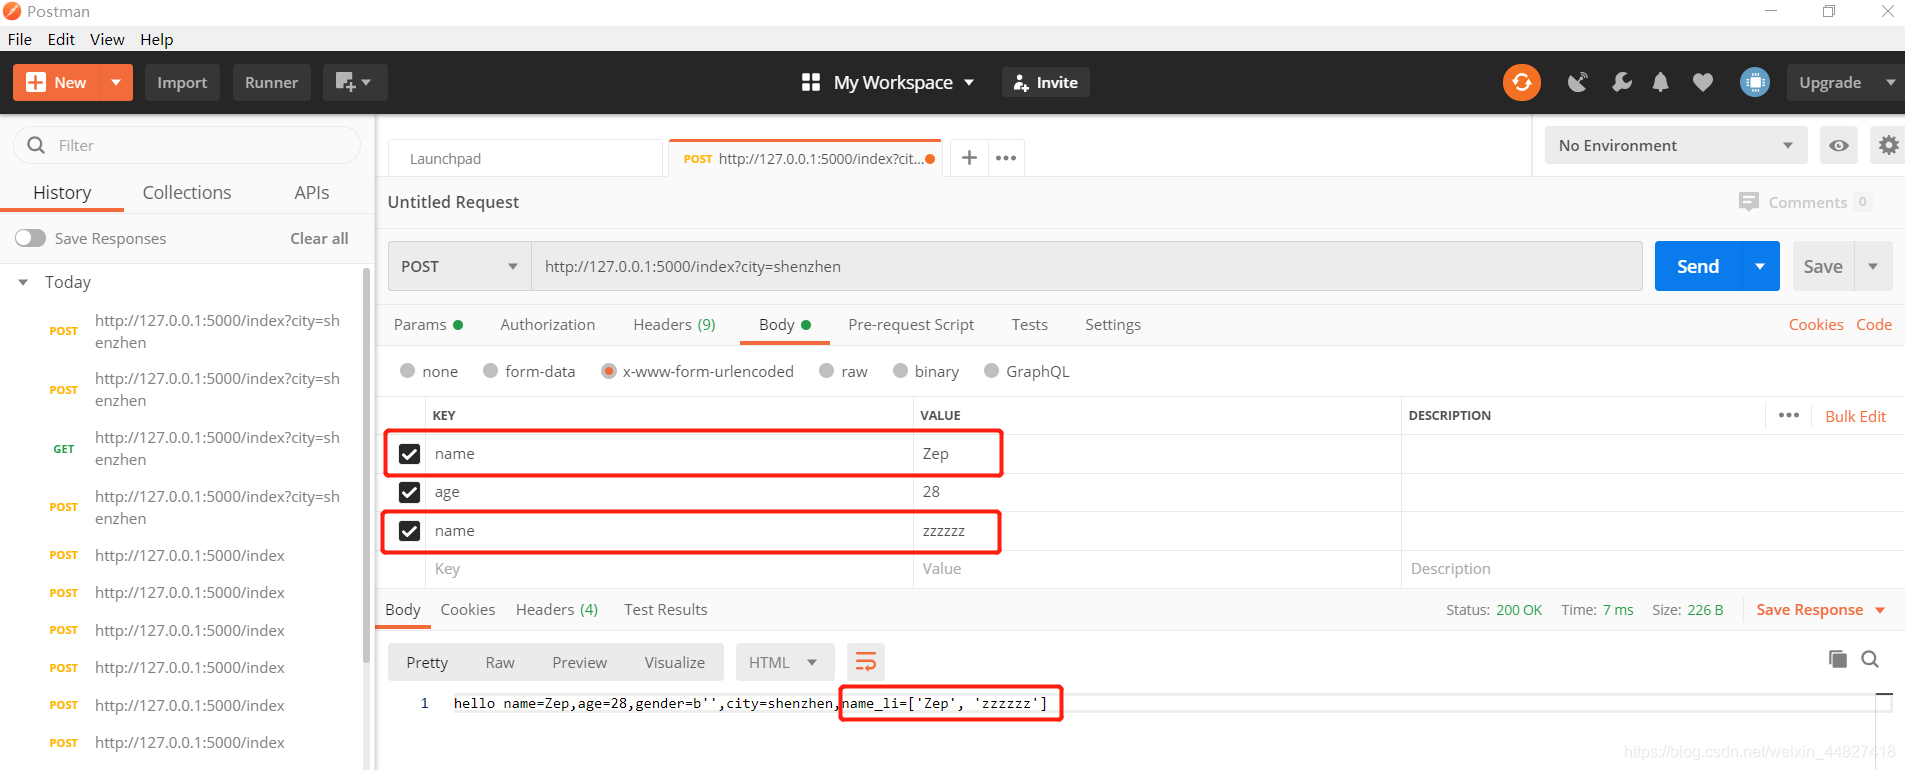Click the new window icon button
Image resolution: width=1905 pixels, height=770 pixels.
pos(354,82)
